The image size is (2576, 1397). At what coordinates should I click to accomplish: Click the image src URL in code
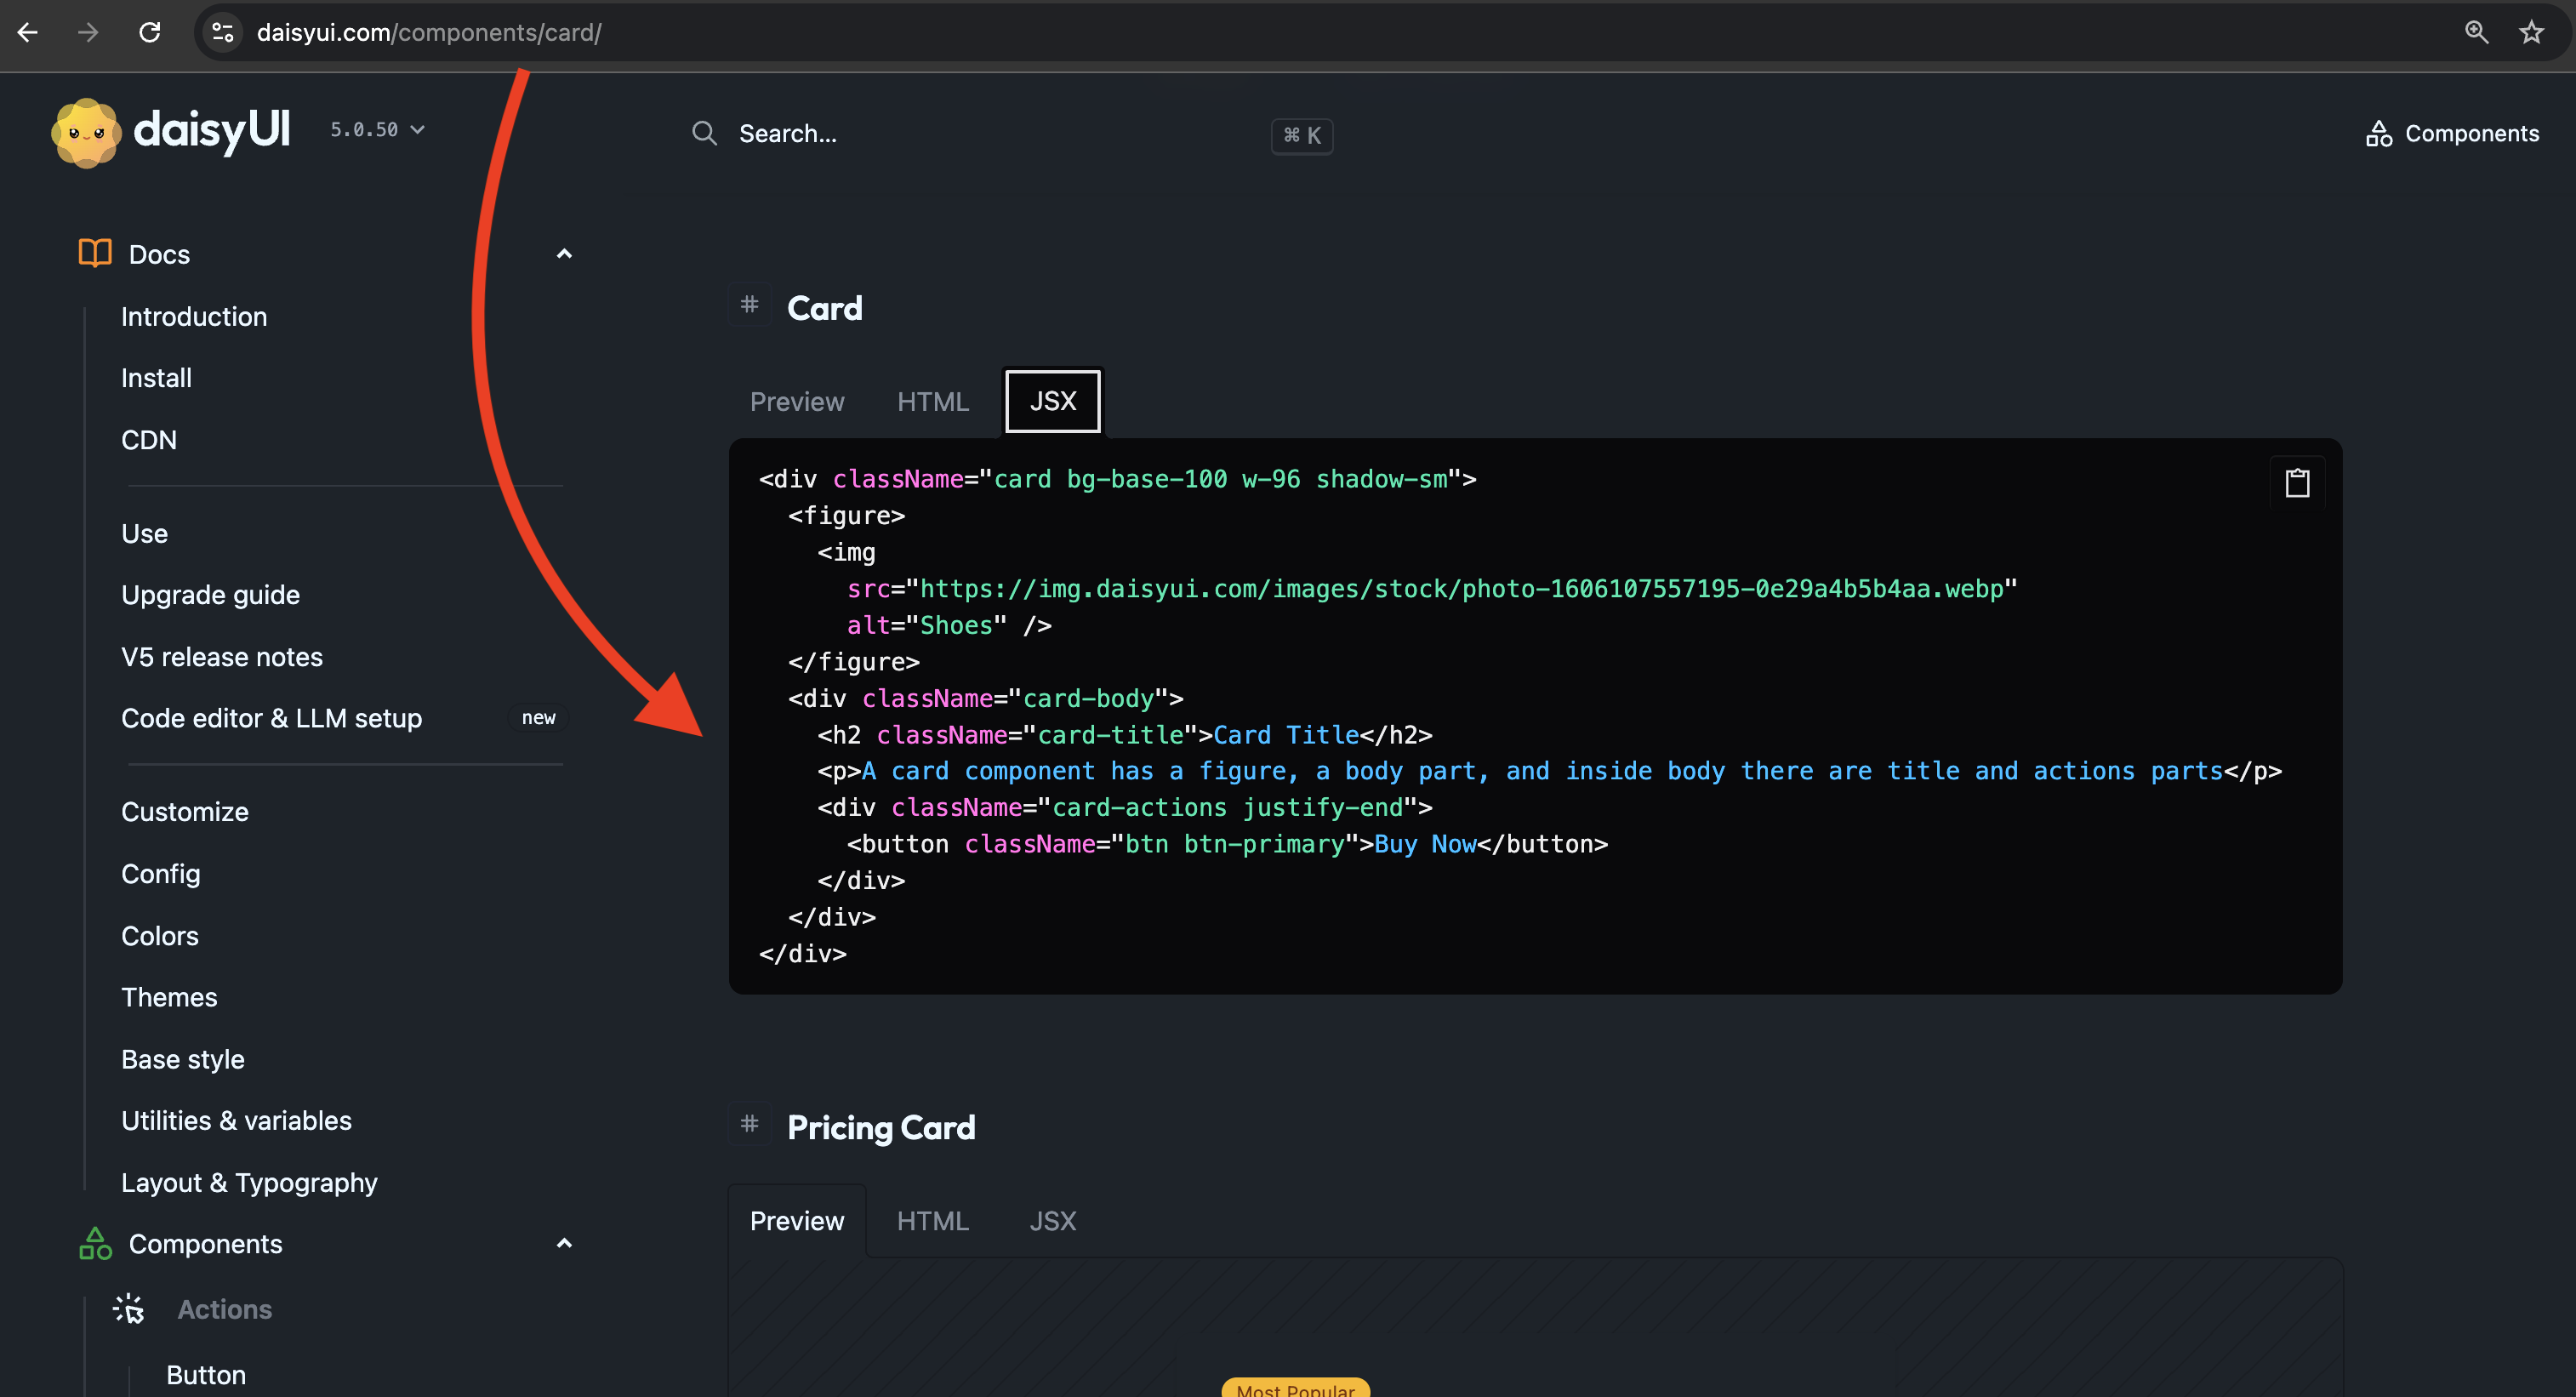pos(1462,588)
